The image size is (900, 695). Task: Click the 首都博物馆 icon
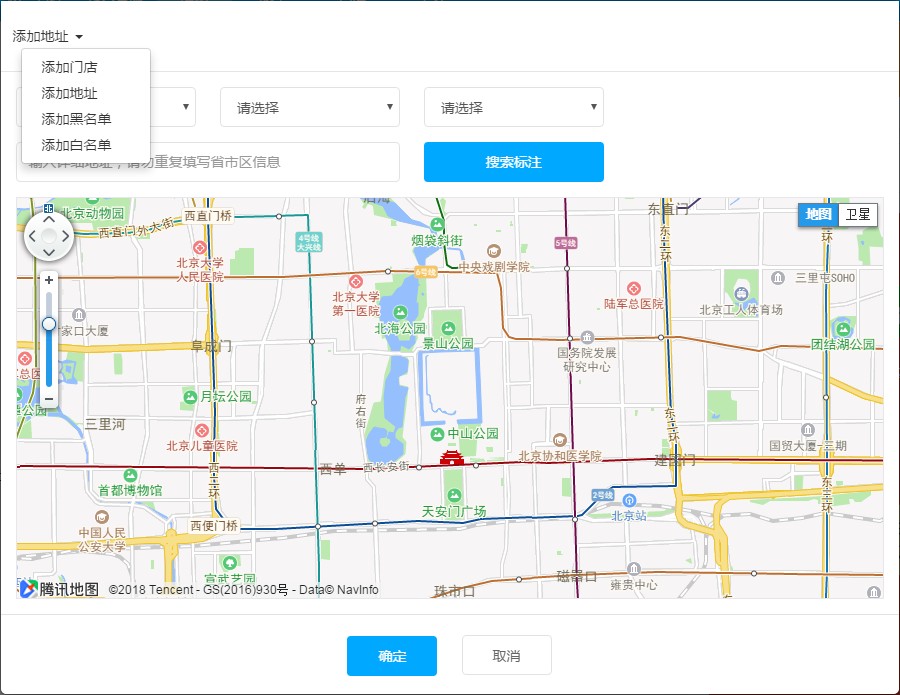tap(130, 475)
